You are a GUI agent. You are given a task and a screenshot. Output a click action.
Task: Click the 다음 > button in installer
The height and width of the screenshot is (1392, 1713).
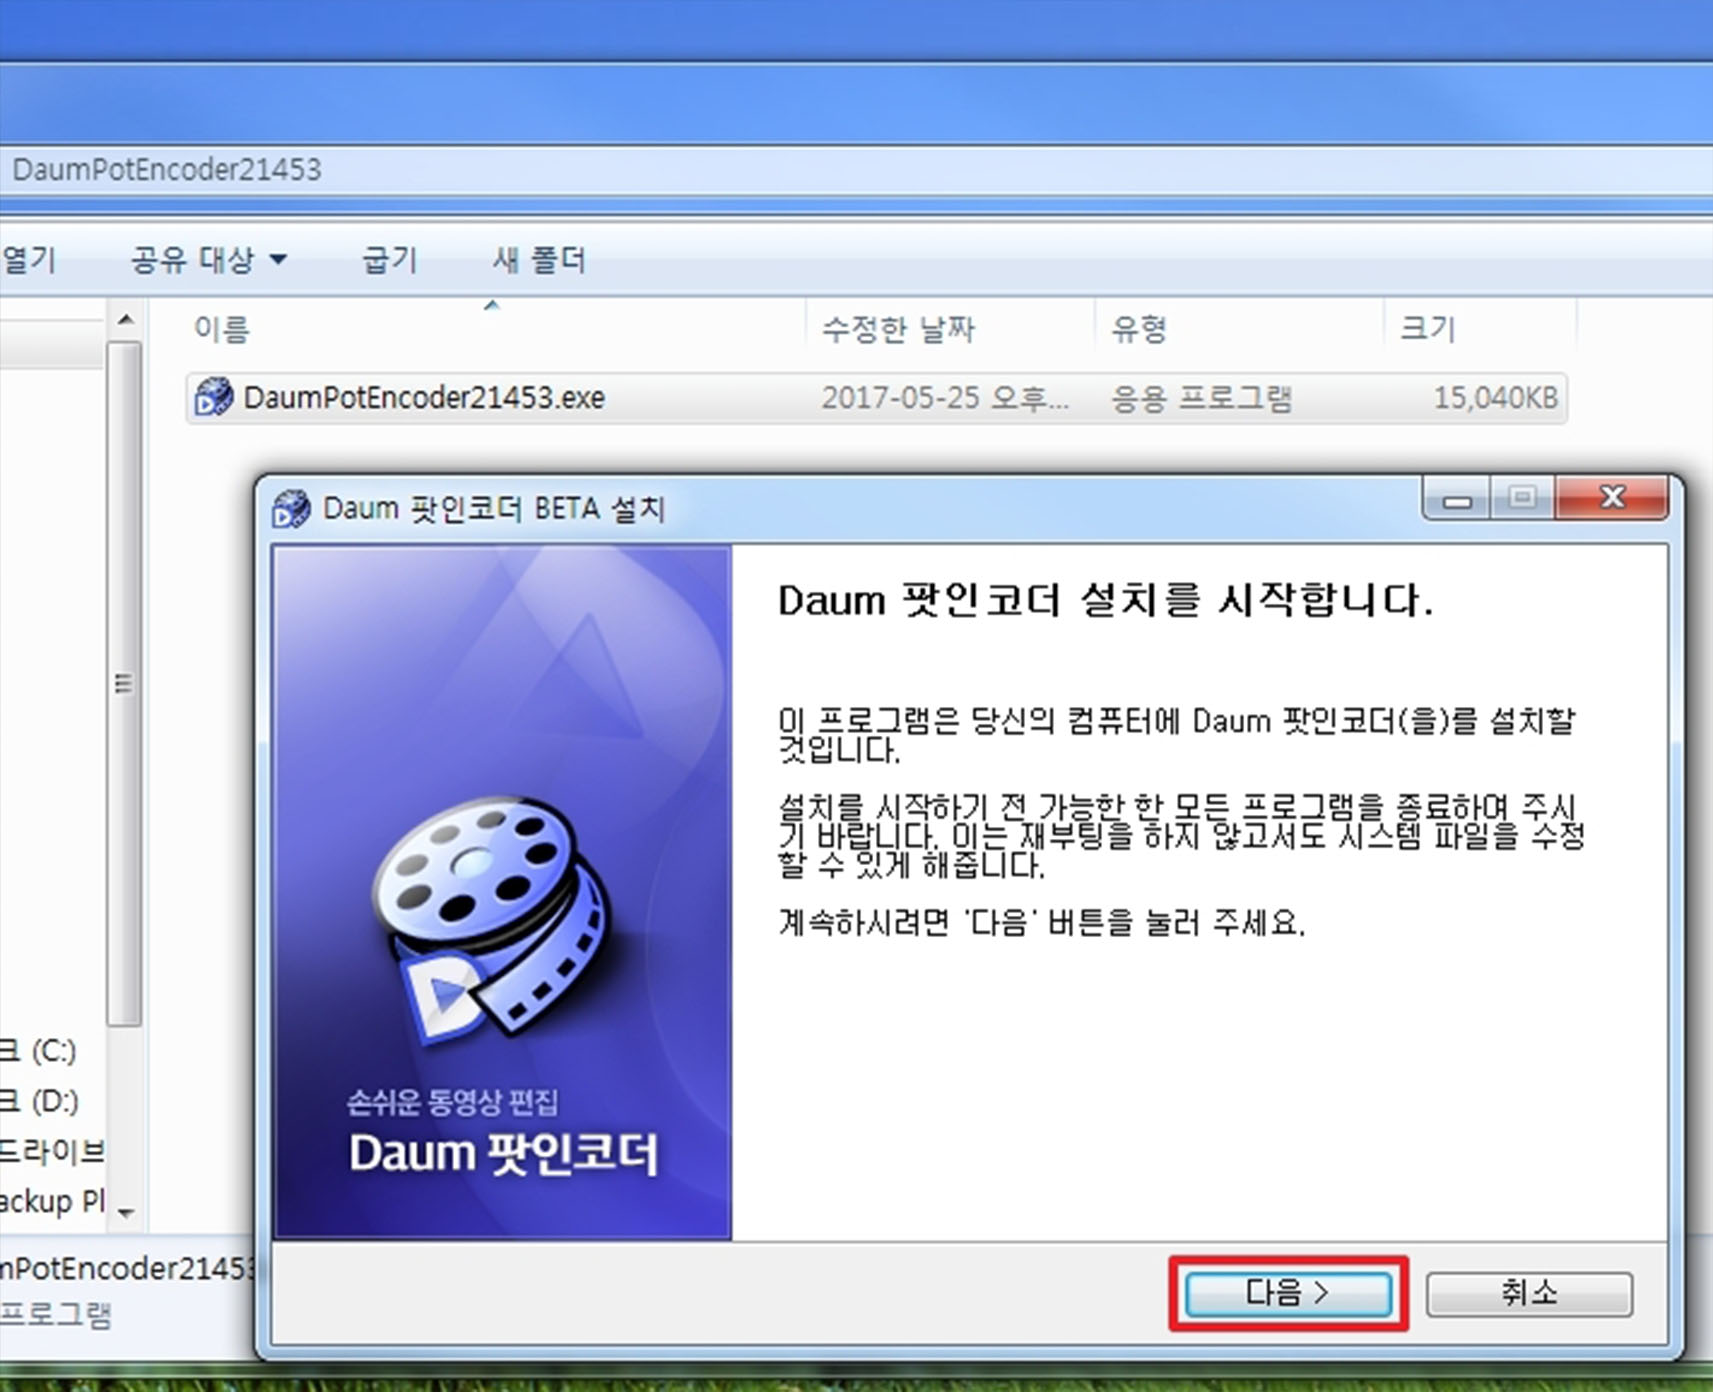[1288, 1293]
